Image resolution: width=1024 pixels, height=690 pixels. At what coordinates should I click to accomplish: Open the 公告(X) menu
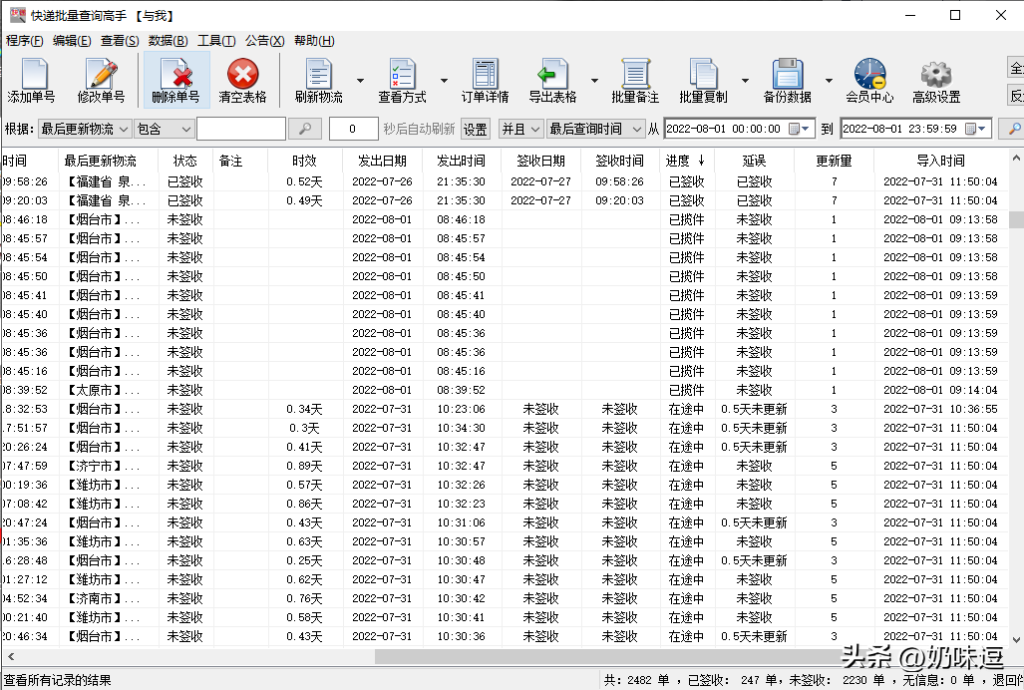[x=264, y=40]
